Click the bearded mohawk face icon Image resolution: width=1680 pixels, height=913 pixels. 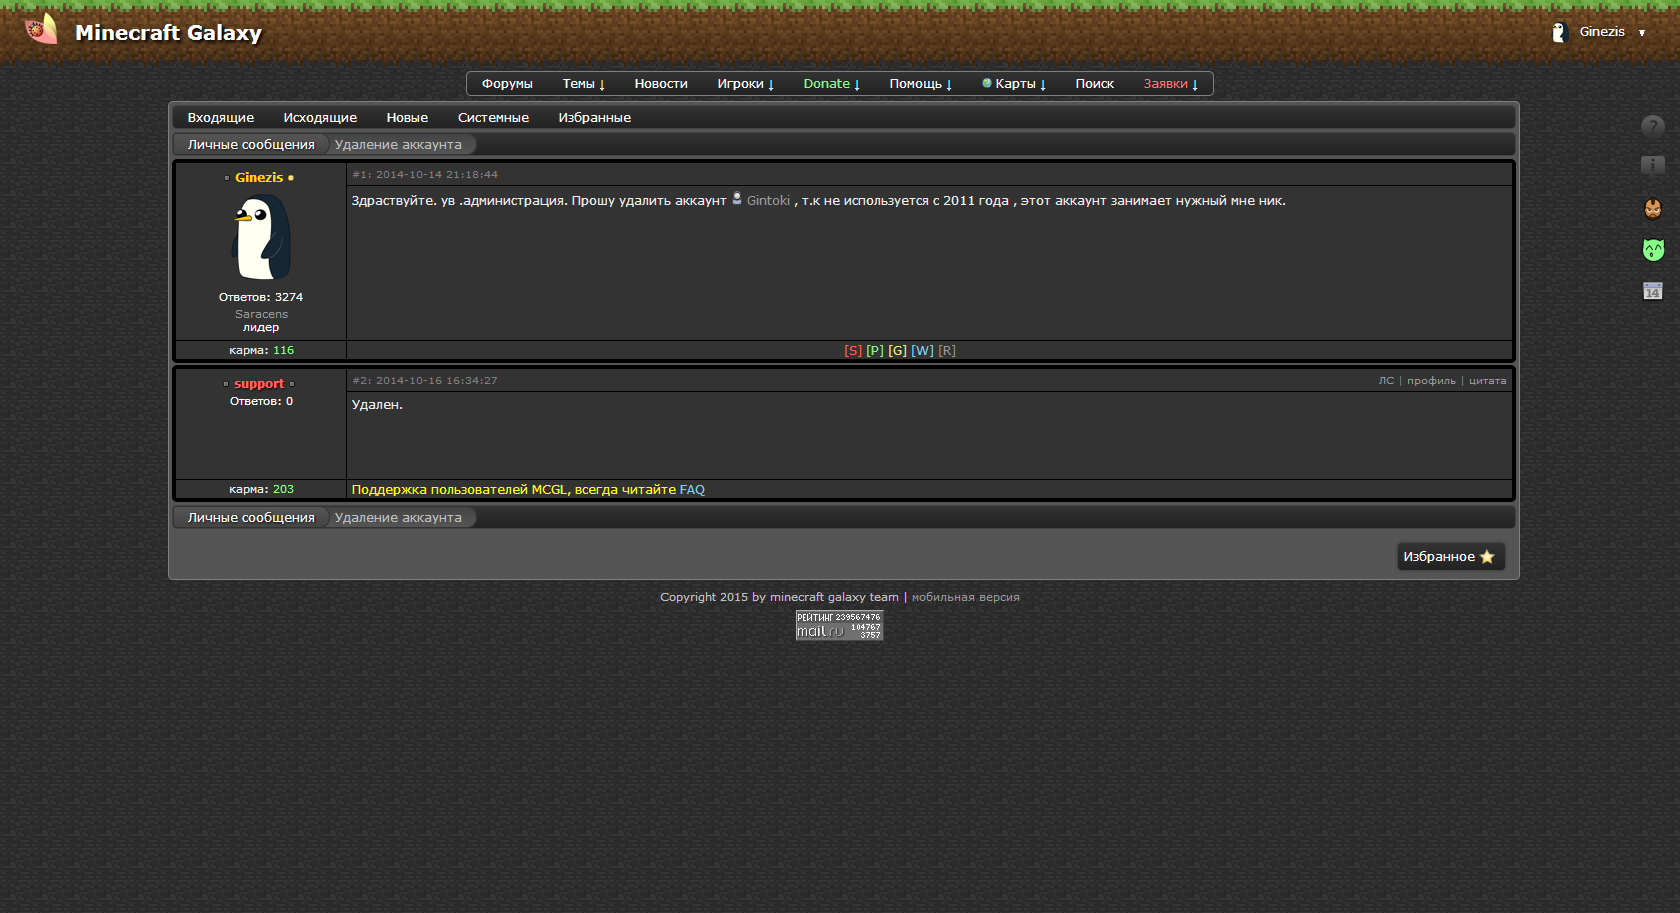pyautogui.click(x=1653, y=208)
